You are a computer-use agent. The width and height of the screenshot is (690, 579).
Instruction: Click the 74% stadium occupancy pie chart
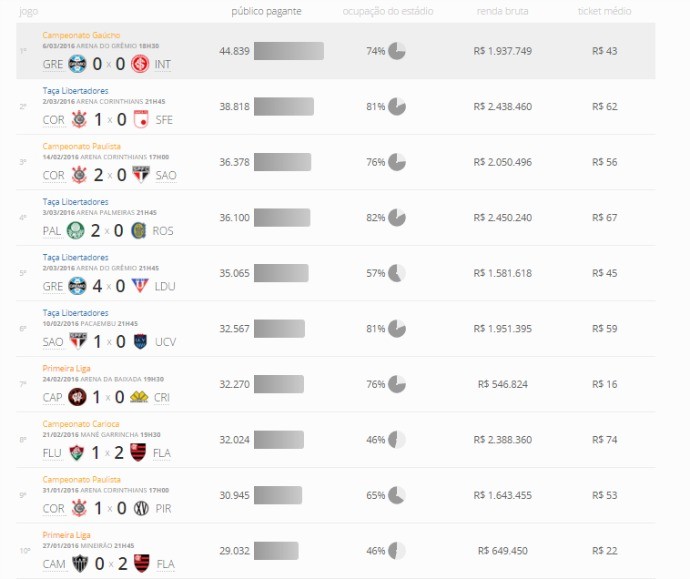397,51
